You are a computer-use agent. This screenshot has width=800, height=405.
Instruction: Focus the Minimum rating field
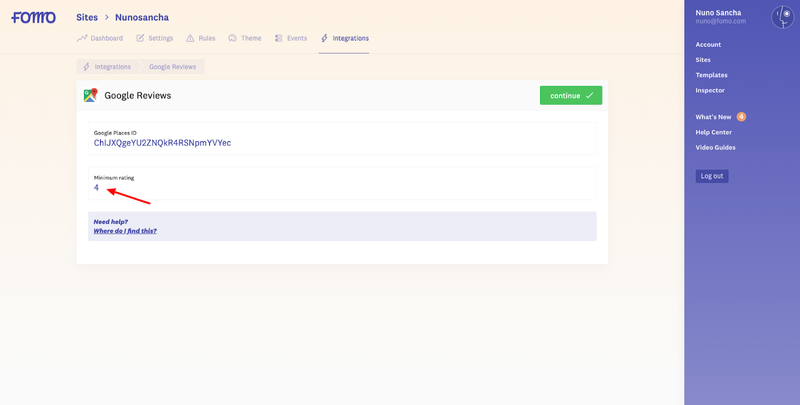pyautogui.click(x=342, y=183)
